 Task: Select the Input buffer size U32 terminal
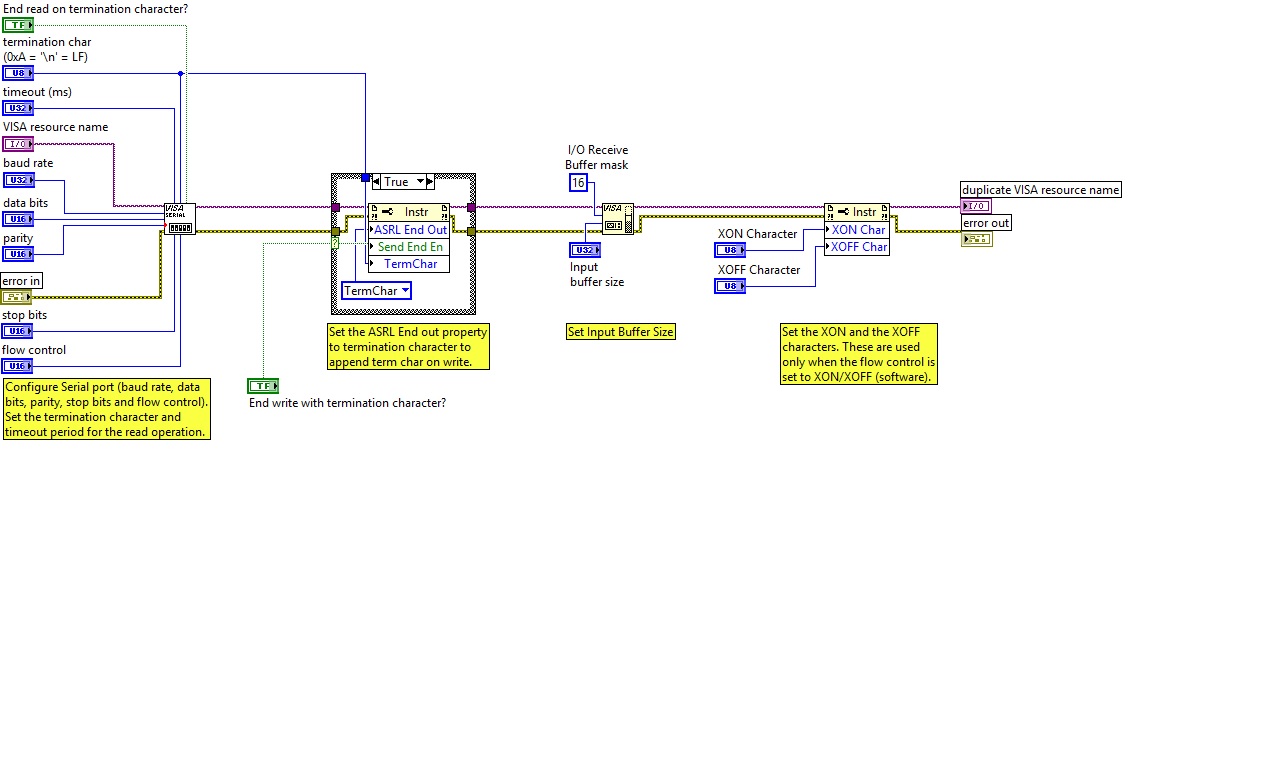(585, 250)
